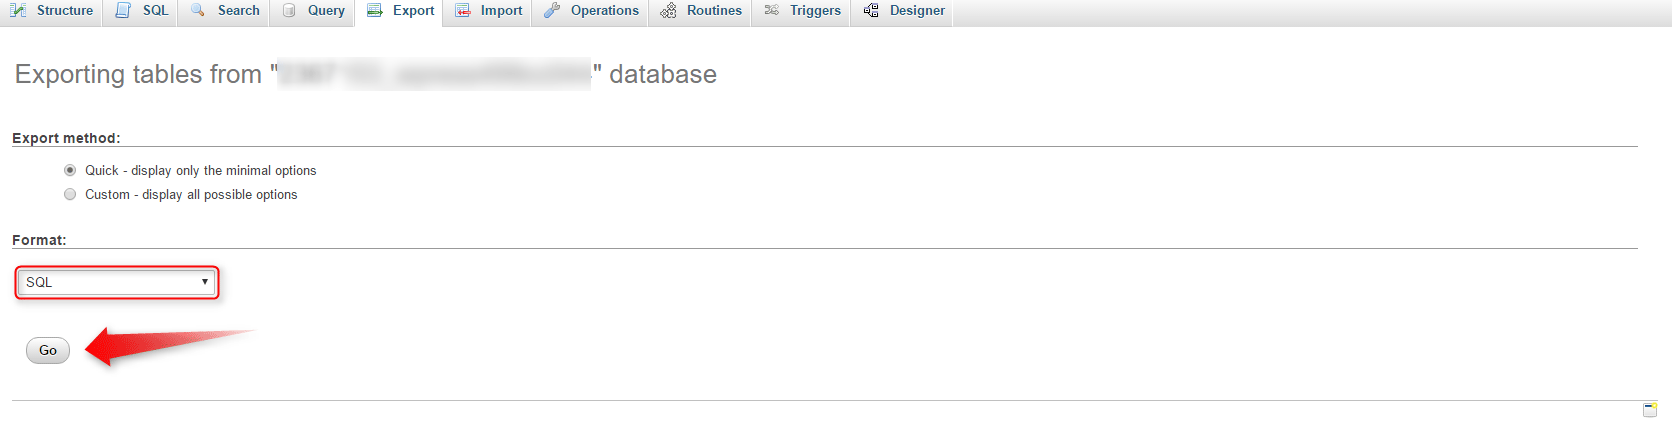Click the Structure tab's table icon

(x=18, y=10)
